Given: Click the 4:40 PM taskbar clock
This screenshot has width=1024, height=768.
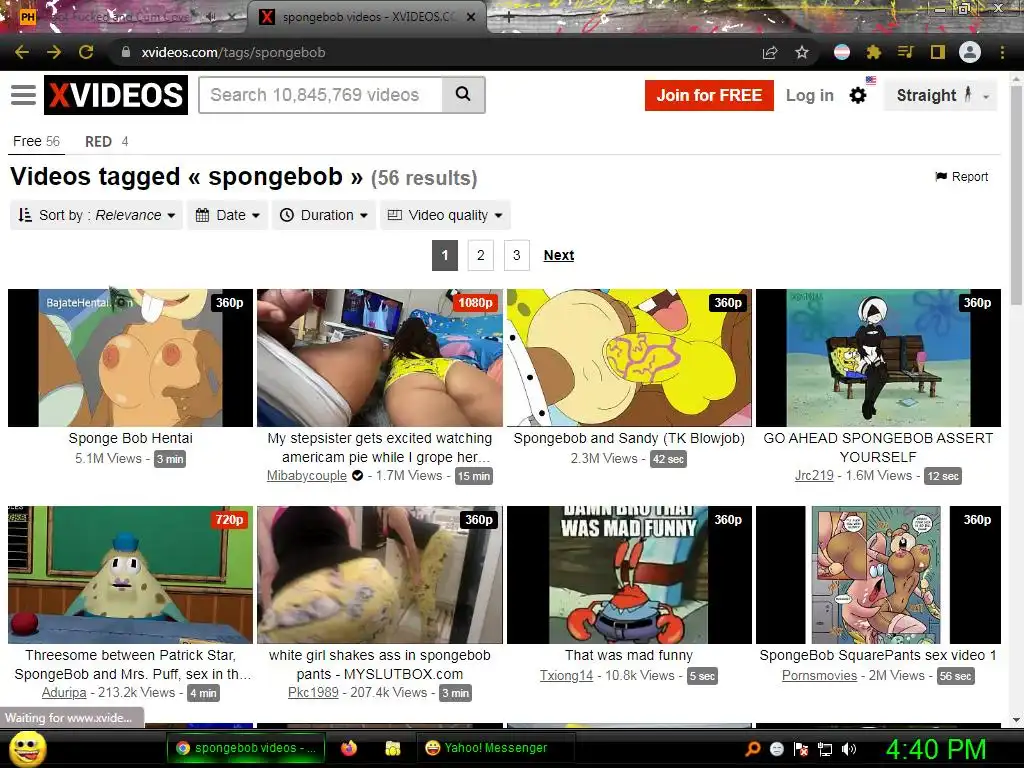Looking at the screenshot, I should [x=936, y=748].
